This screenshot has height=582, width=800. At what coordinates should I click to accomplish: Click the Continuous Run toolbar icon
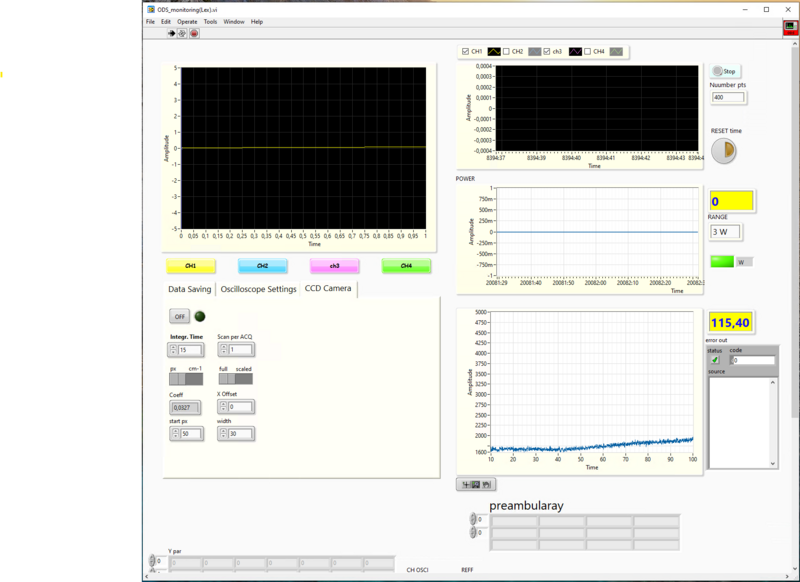[182, 31]
